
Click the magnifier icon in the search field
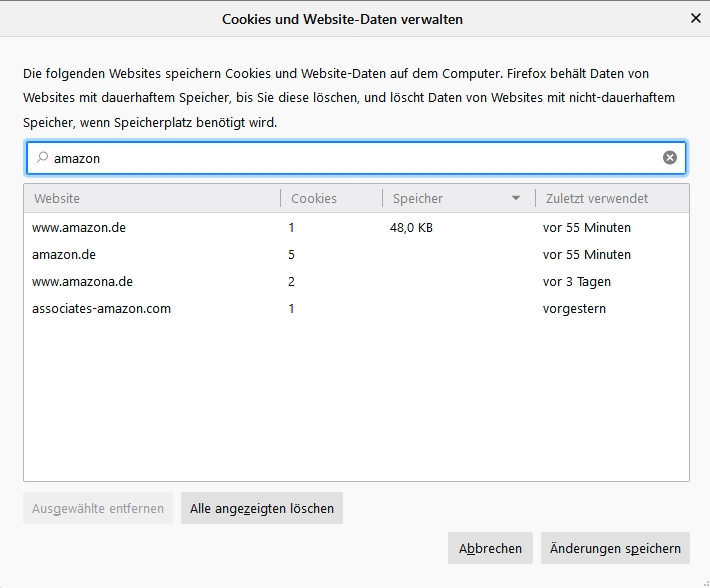pyautogui.click(x=43, y=158)
